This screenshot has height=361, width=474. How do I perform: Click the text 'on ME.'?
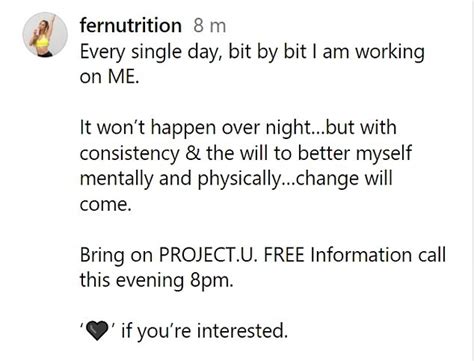point(109,77)
